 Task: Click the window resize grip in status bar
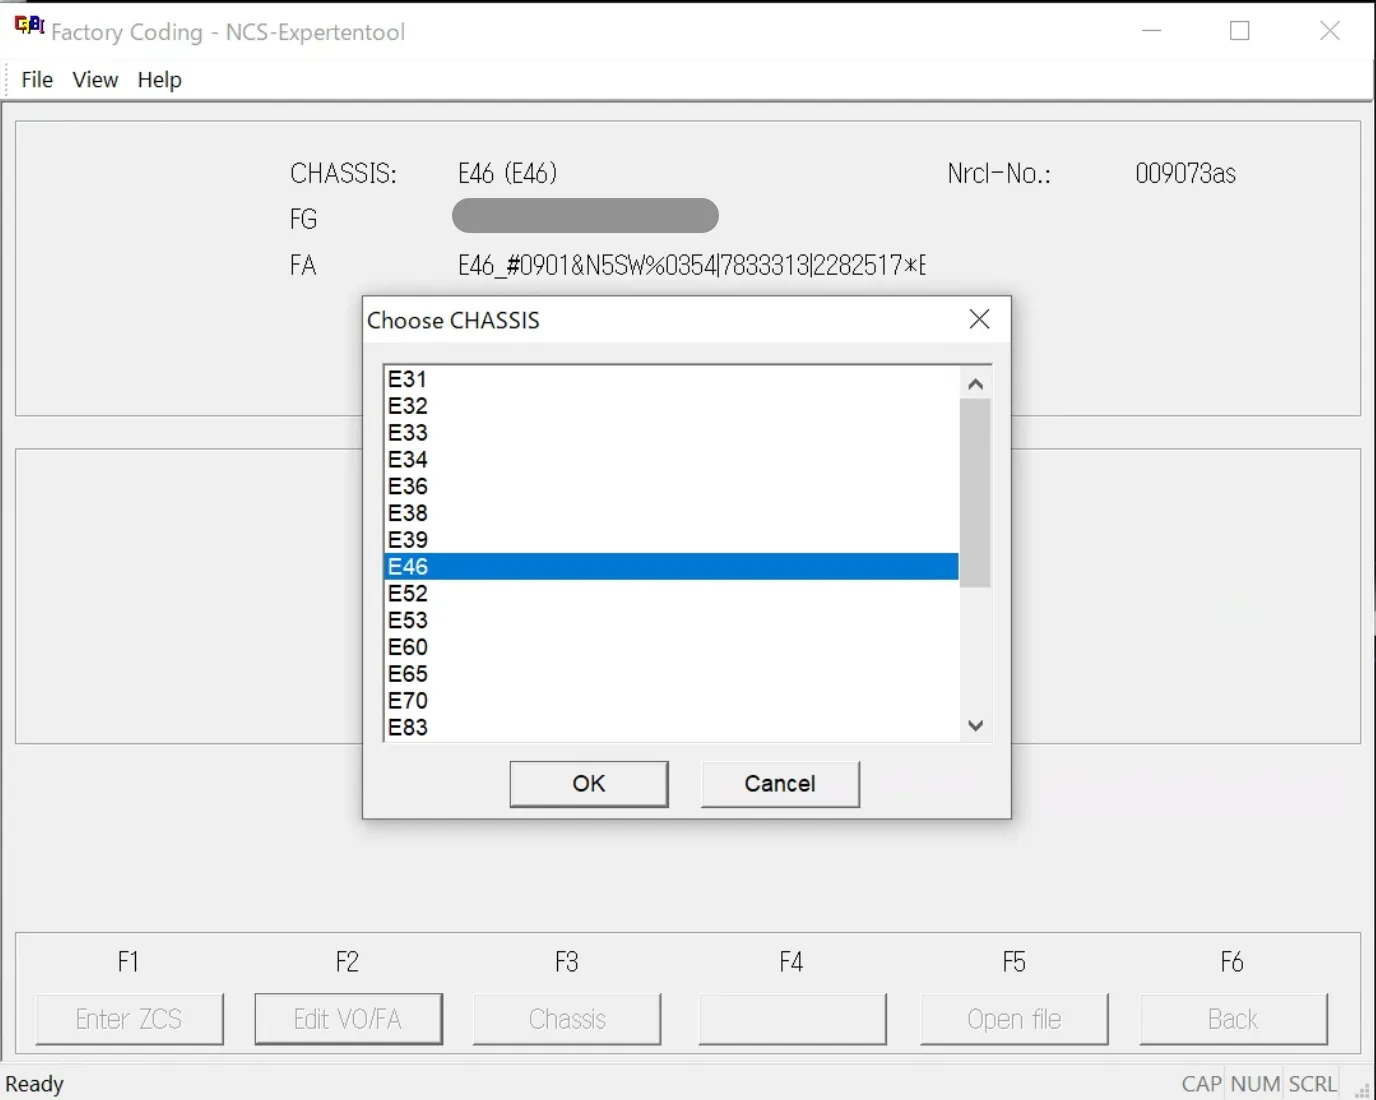1362,1089
